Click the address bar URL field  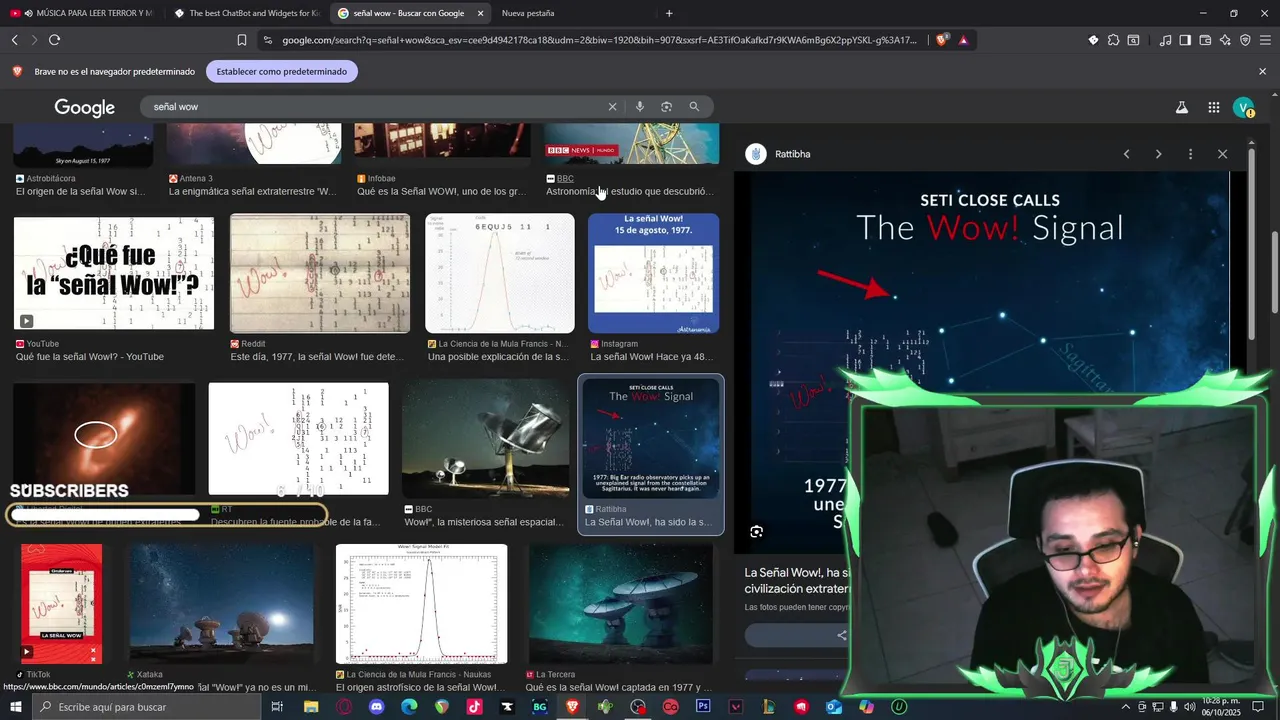(598, 40)
